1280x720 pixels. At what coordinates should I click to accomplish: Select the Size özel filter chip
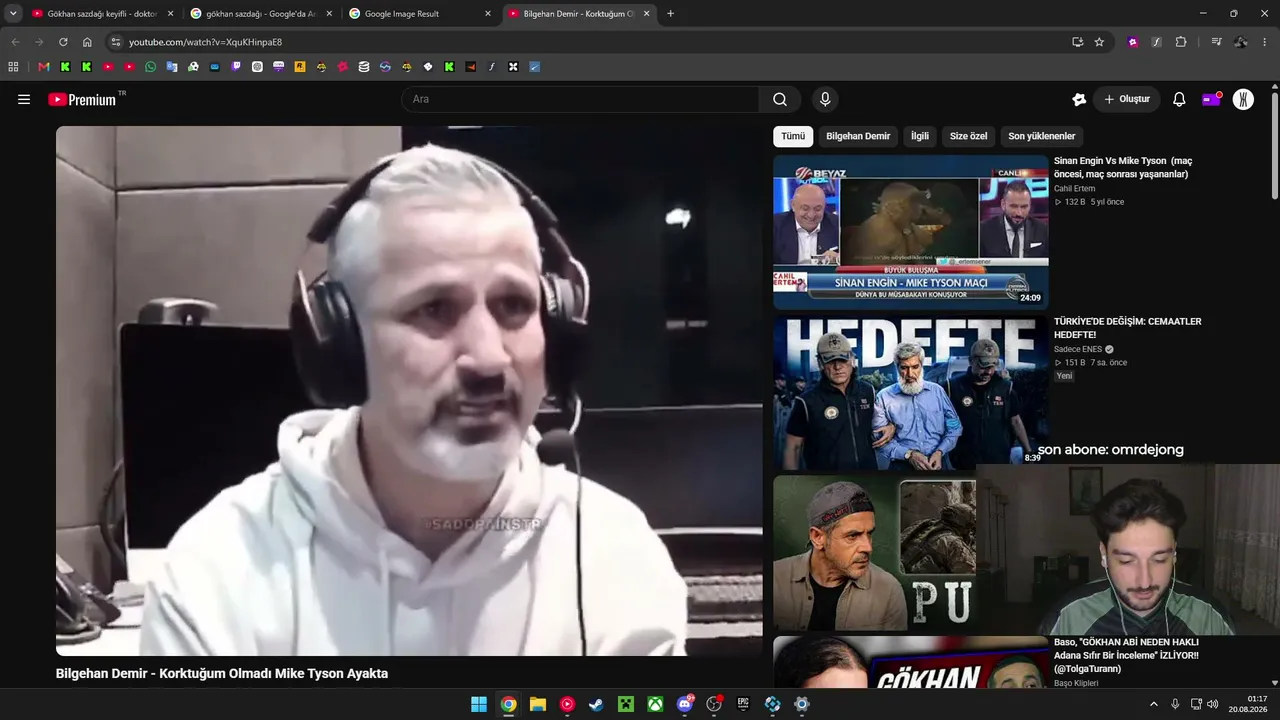coord(968,136)
